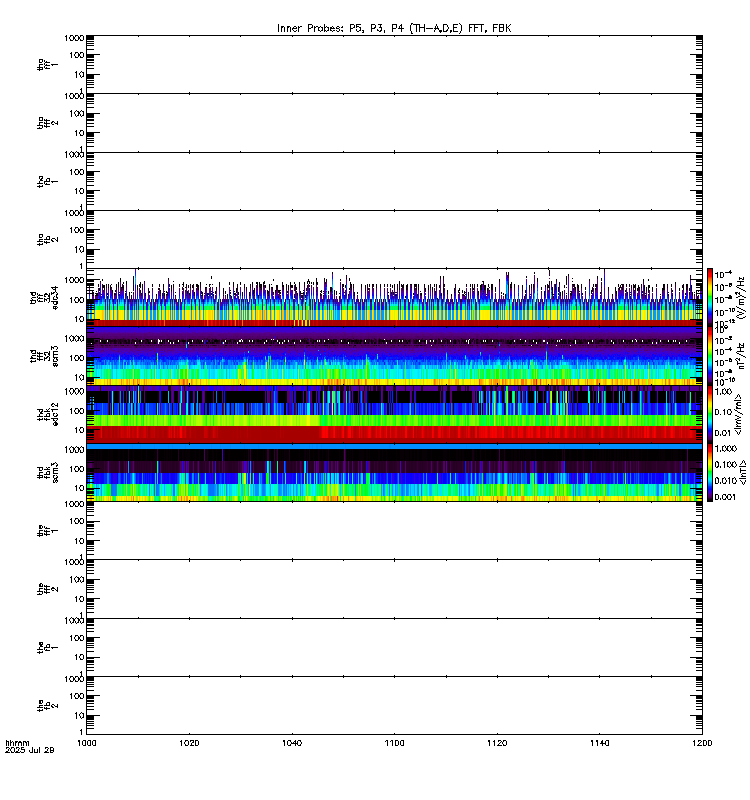Viewport: 750px width, 800px height.
Task: Click the 1120 time tick label
Action: coord(497,743)
